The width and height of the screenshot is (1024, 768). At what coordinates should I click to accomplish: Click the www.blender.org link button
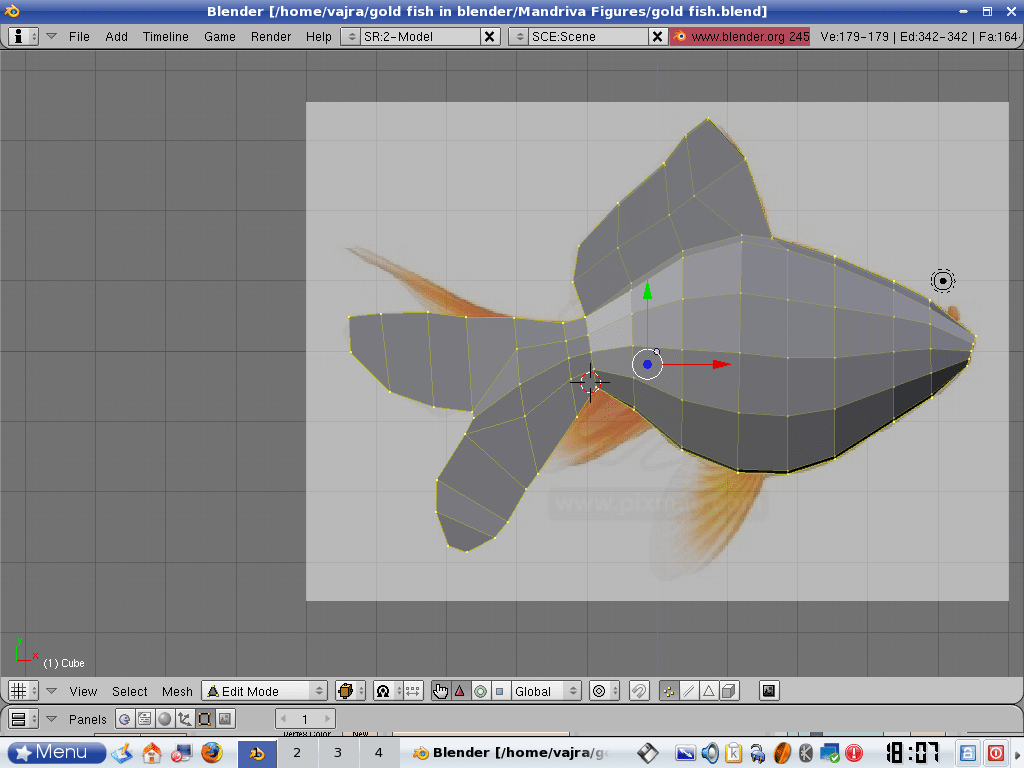[740, 36]
